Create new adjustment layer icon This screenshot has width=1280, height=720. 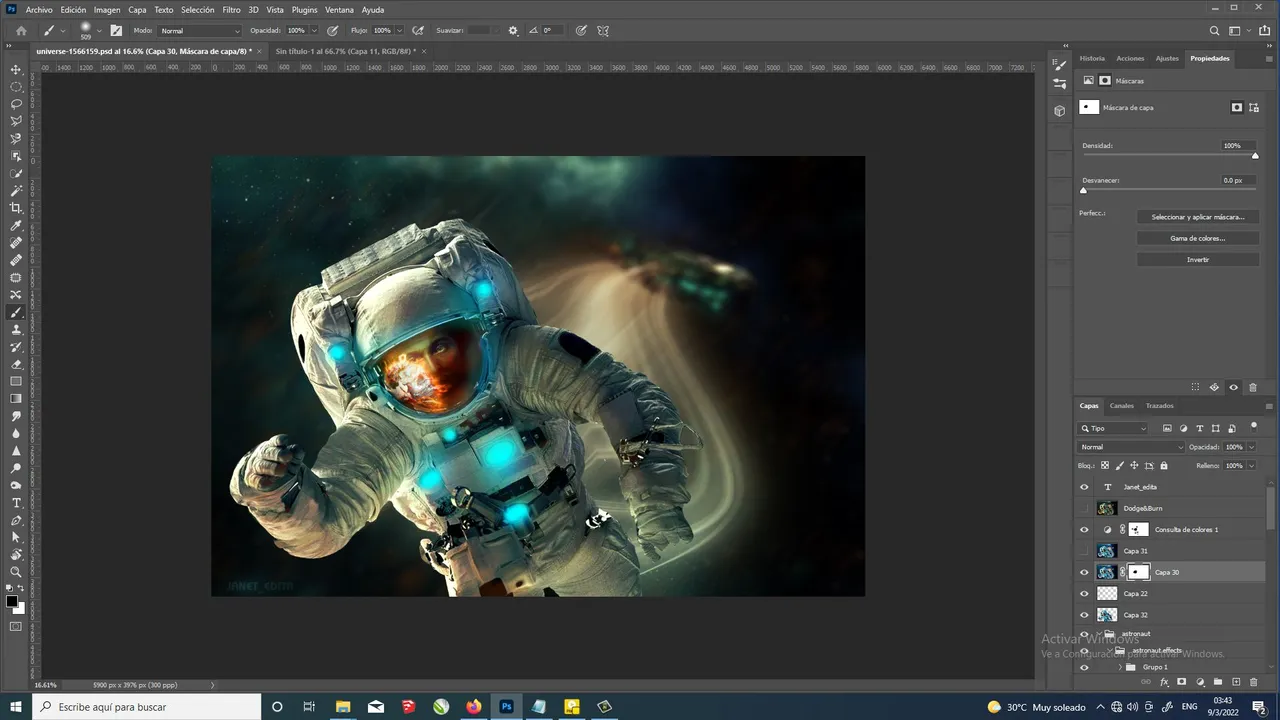(x=1200, y=682)
